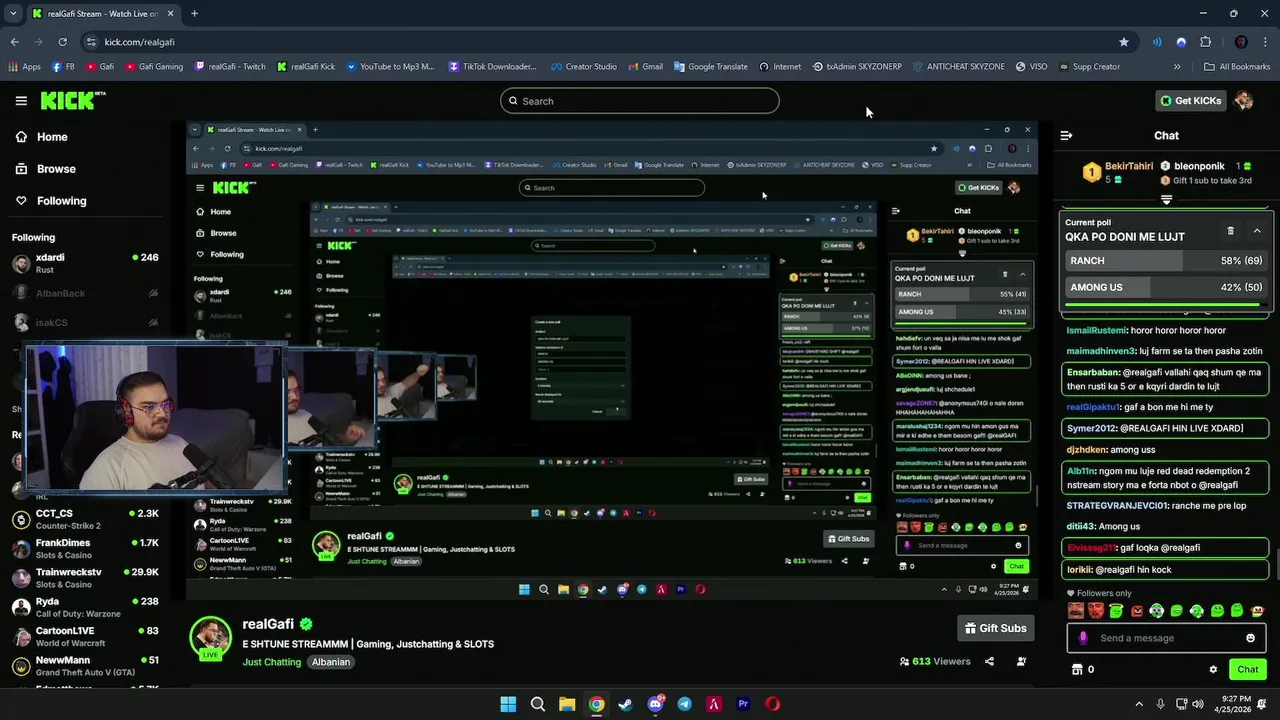Open the hamburger sidebar menu
Viewport: 1280px width, 720px height.
click(21, 101)
